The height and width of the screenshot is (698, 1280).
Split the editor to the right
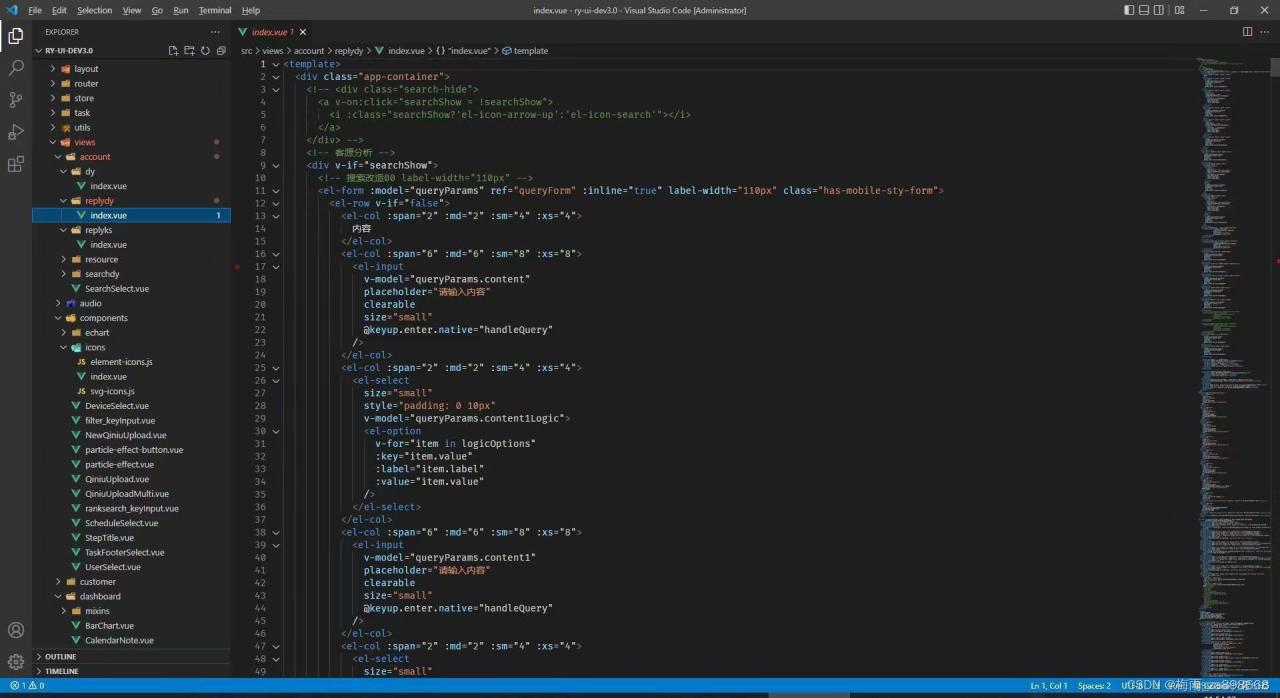coord(1247,32)
